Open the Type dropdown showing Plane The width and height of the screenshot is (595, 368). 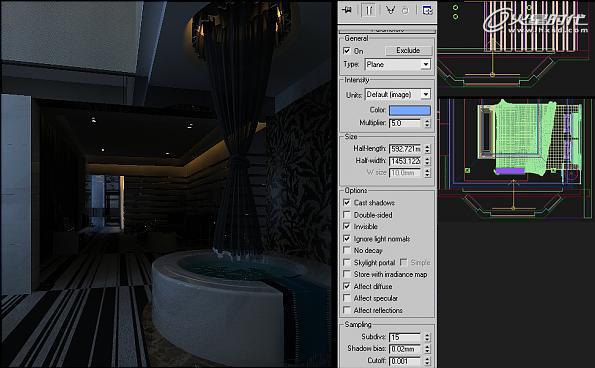click(x=398, y=64)
